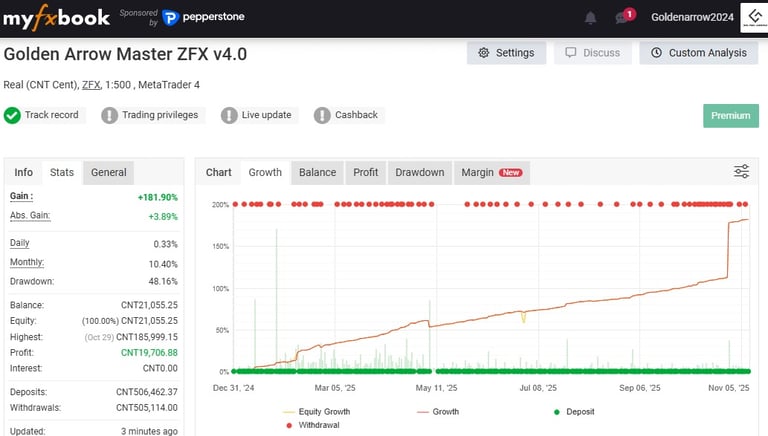Open the notifications bell
The height and width of the screenshot is (436, 768).
[x=591, y=18]
